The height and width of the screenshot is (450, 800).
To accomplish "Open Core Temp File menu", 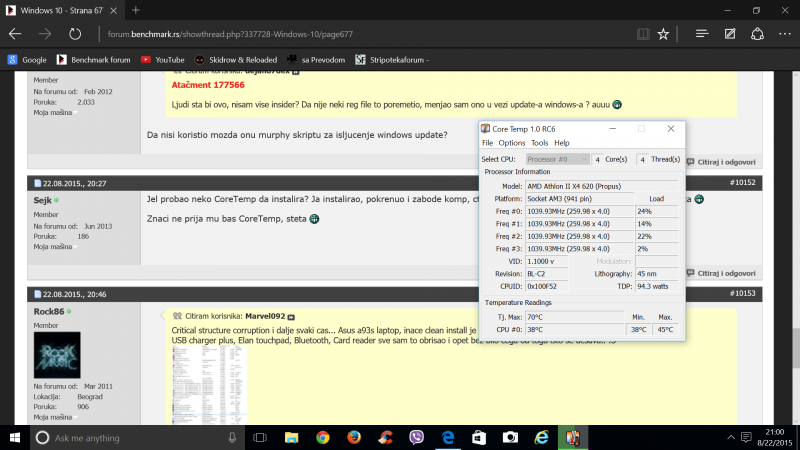I will coord(487,143).
